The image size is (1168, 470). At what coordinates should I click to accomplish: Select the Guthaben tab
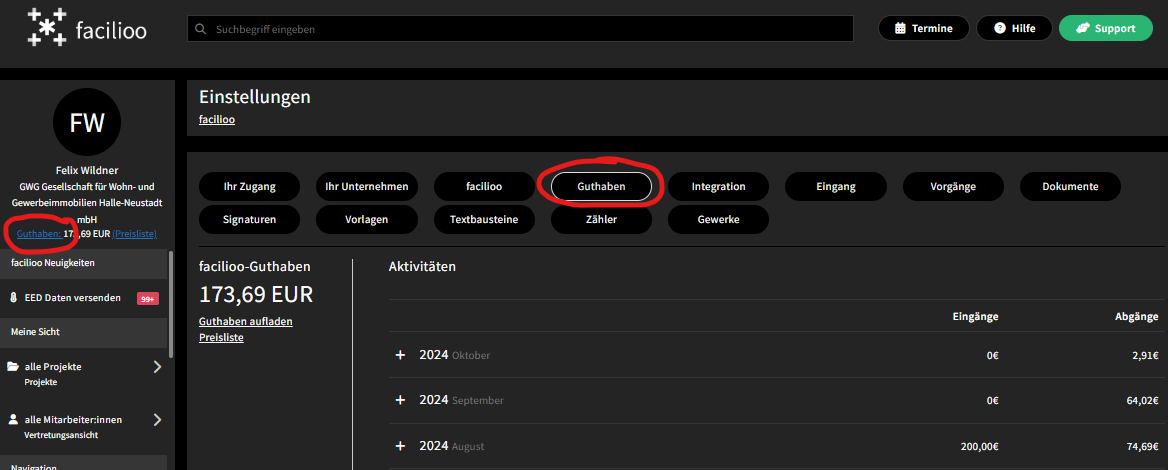click(601, 186)
